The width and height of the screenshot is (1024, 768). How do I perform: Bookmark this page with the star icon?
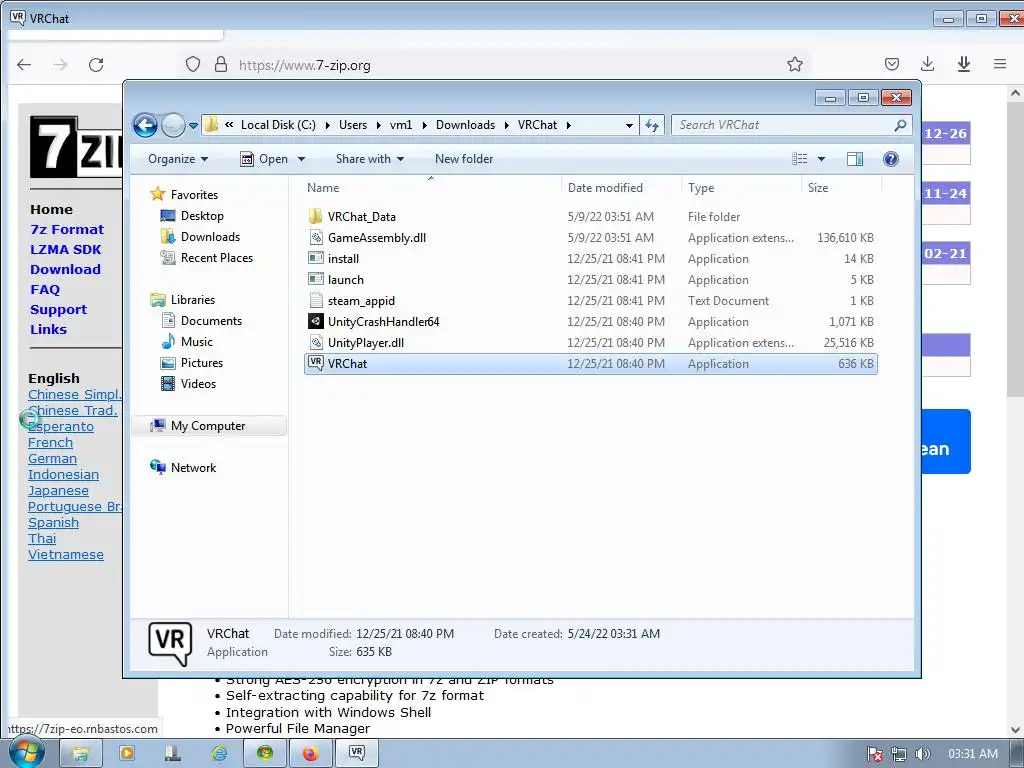point(794,64)
